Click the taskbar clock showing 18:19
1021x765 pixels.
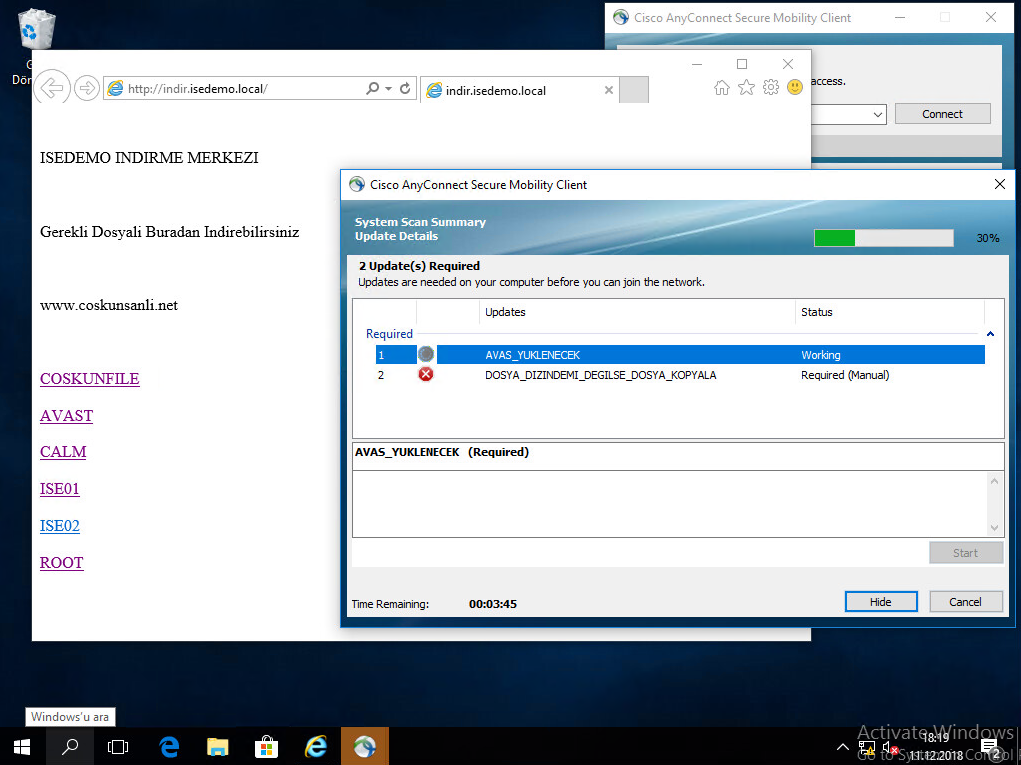pyautogui.click(x=936, y=747)
